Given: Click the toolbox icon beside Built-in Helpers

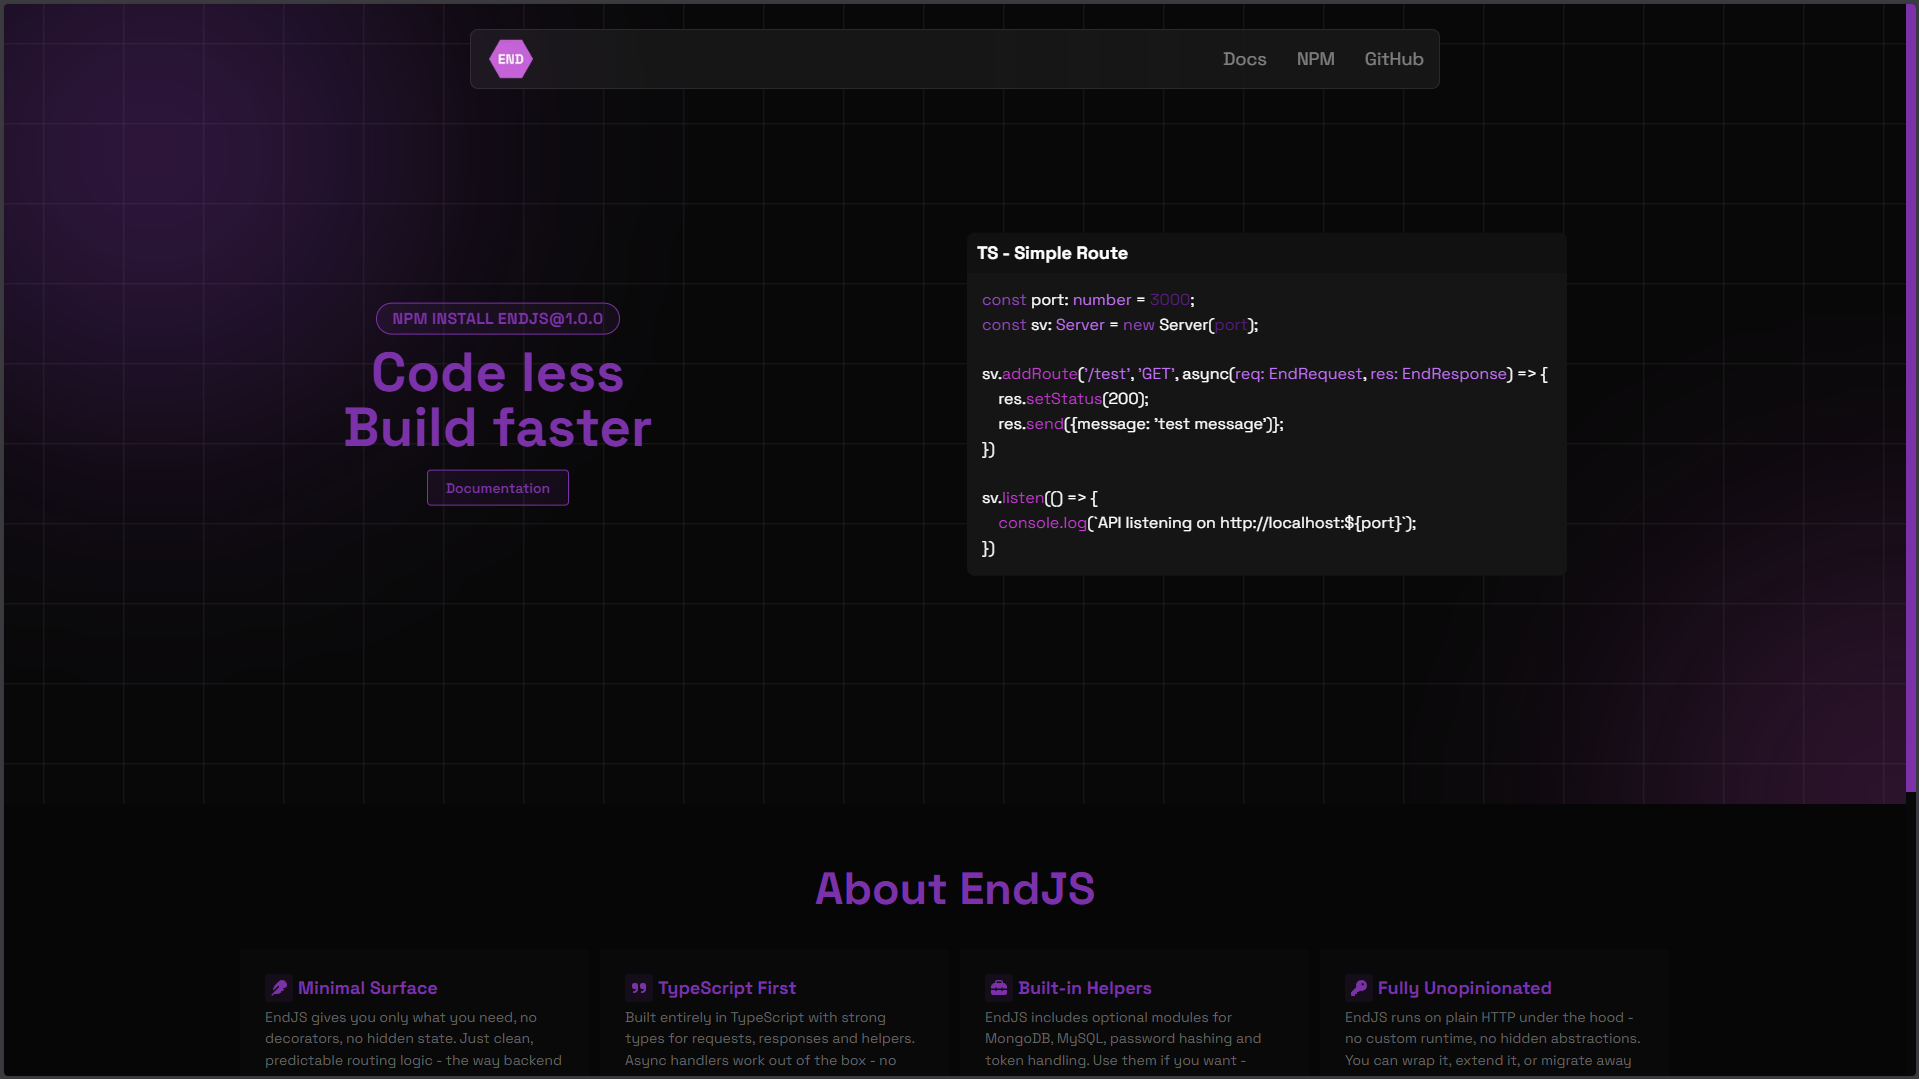Looking at the screenshot, I should point(998,988).
